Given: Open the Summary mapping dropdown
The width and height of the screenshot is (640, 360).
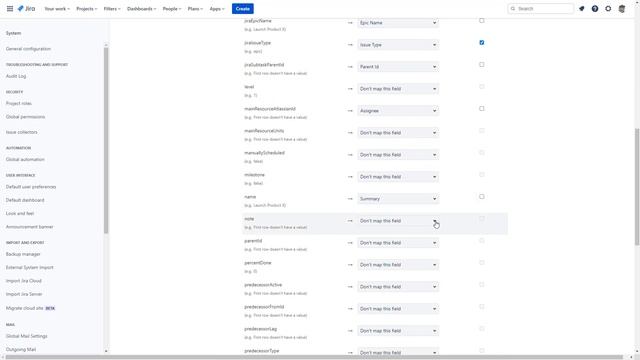Looking at the screenshot, I should [398, 199].
